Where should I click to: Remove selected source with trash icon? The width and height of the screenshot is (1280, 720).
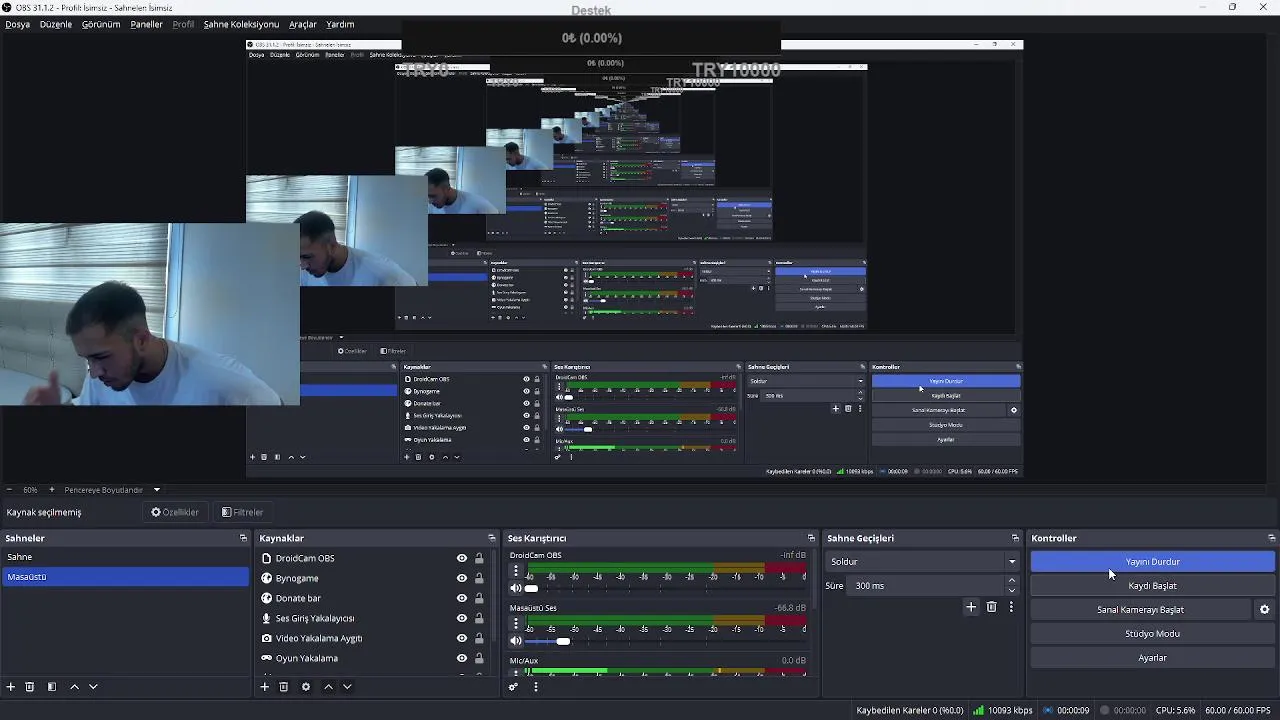284,687
